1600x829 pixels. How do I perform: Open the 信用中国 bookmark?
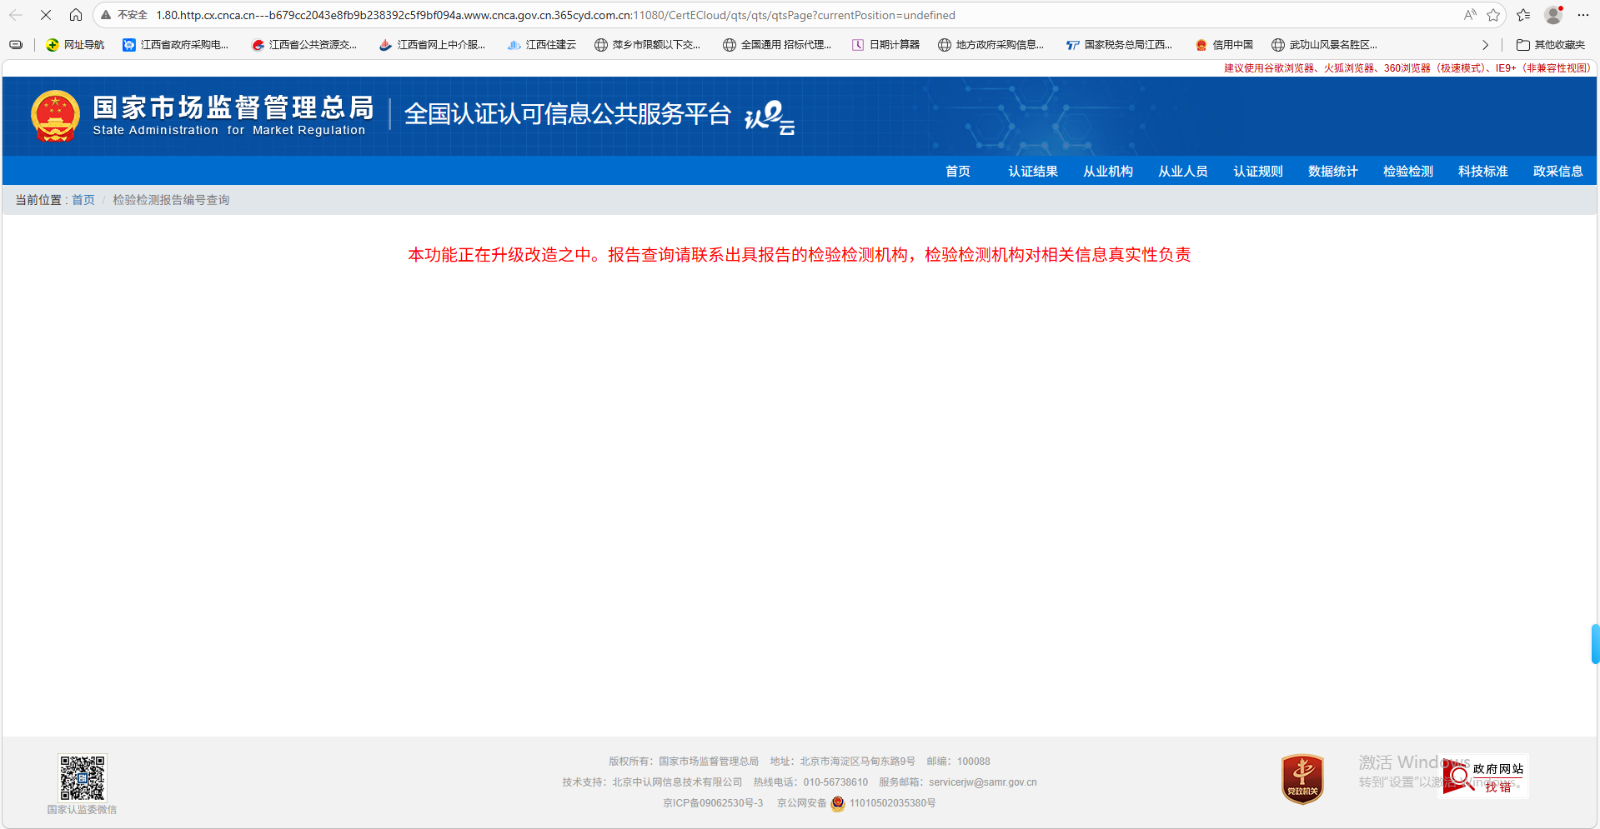click(x=1224, y=45)
